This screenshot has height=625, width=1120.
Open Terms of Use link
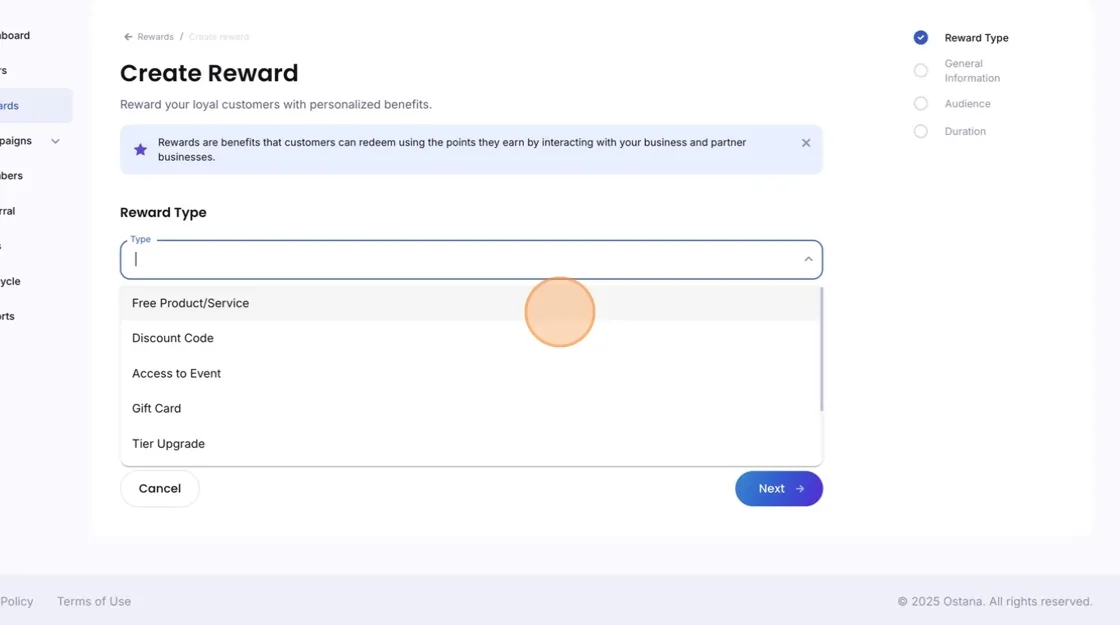[94, 601]
